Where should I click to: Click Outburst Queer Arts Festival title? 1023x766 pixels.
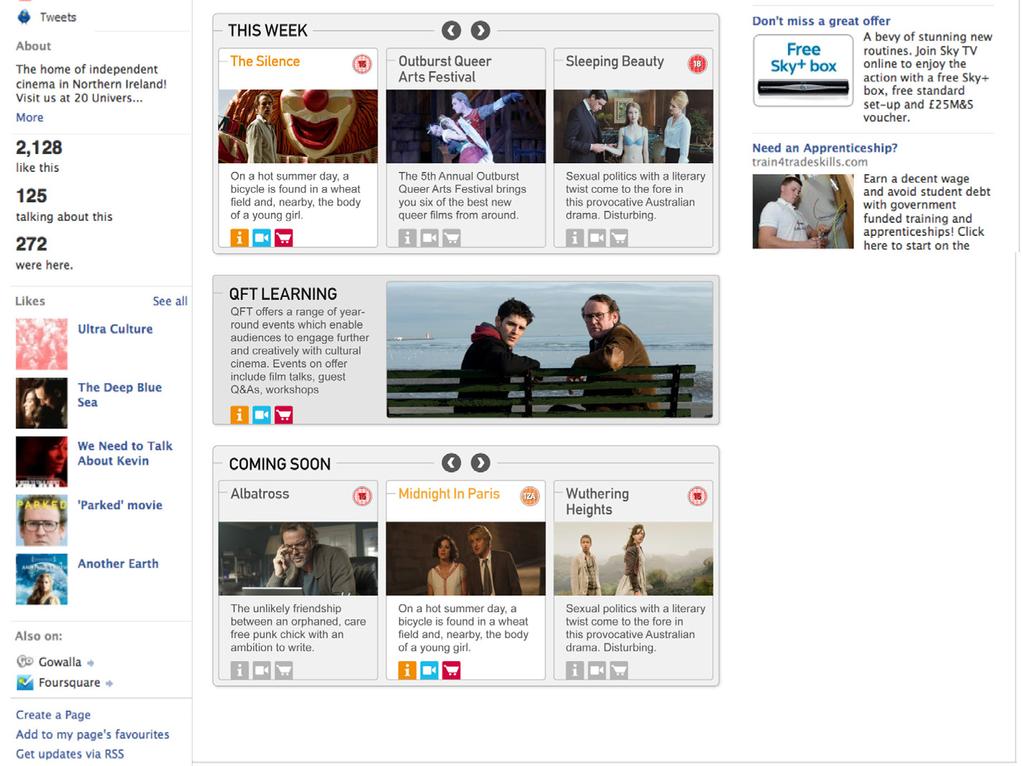[x=444, y=69]
